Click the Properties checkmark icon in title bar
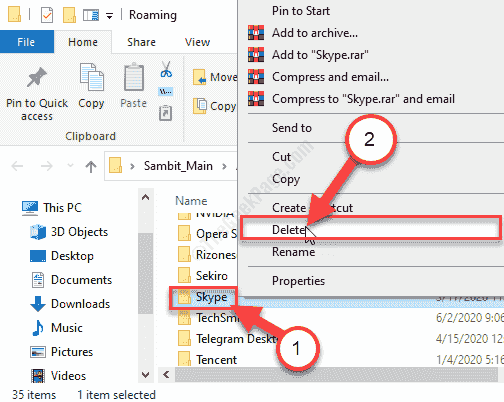 click(x=47, y=15)
